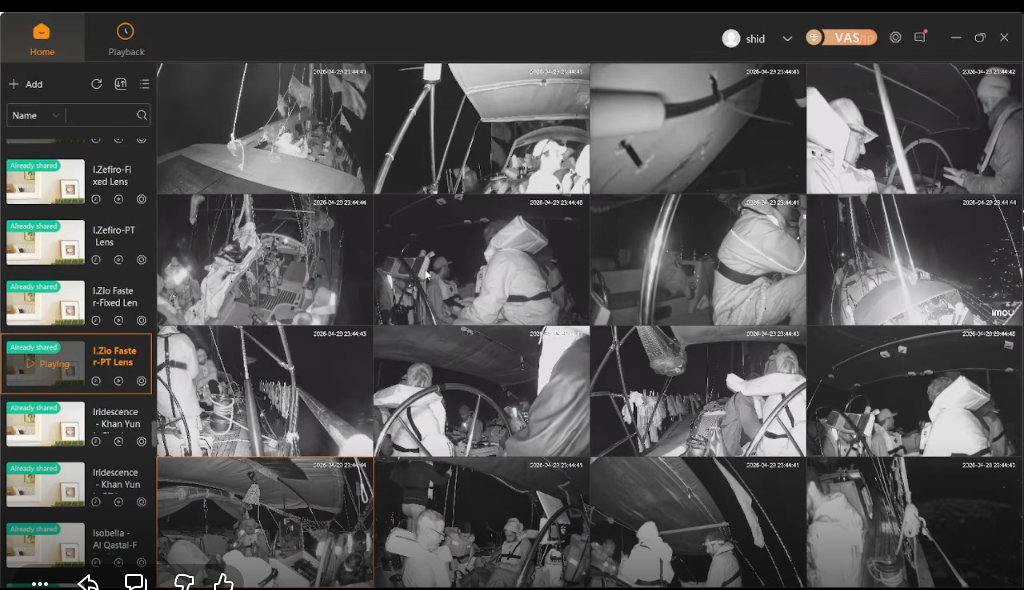Open settings for I.Zefiro-PT Lens
Screen dimensions: 1024x590
pyautogui.click(x=141, y=260)
